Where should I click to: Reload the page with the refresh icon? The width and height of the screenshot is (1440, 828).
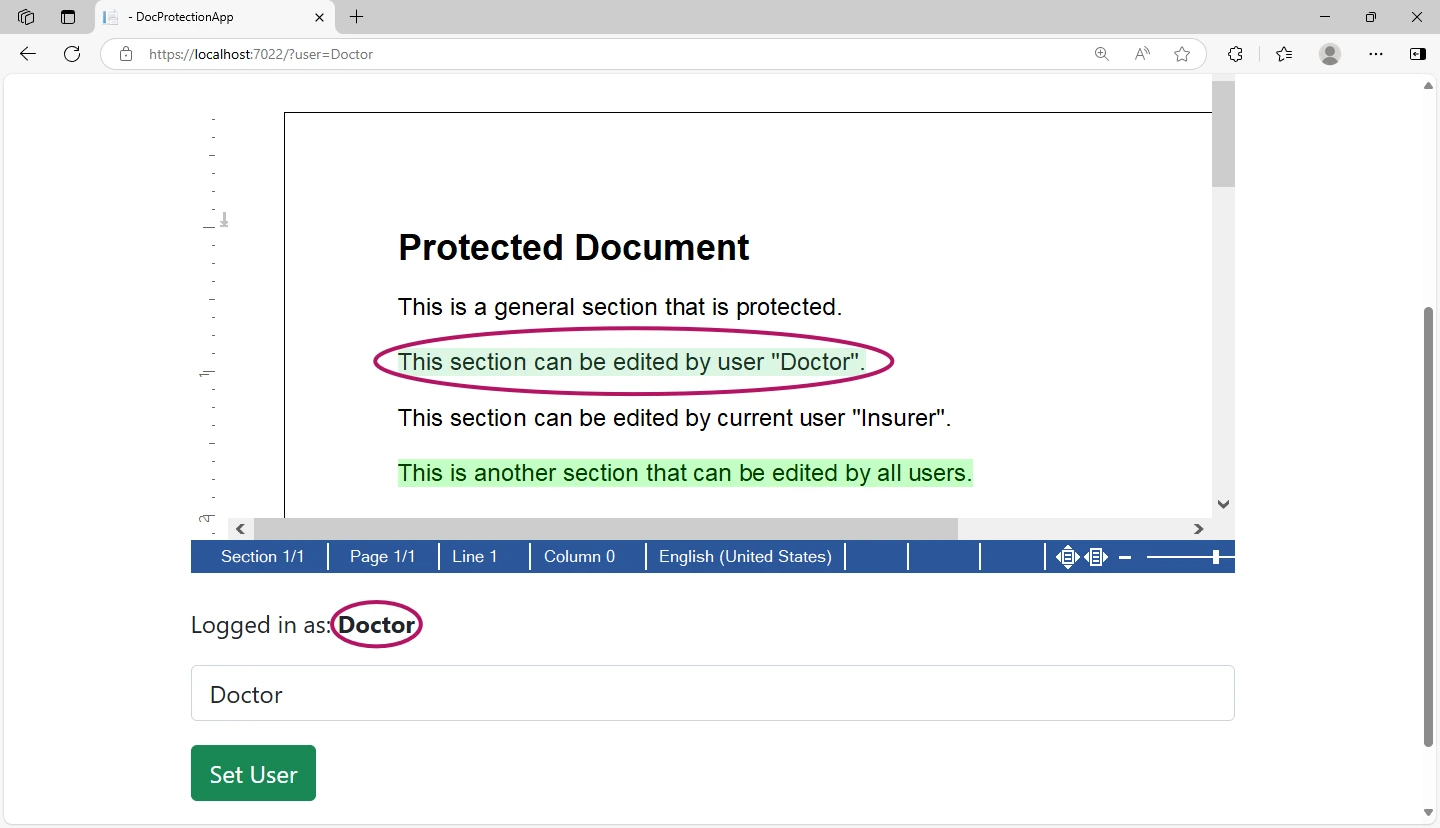[72, 54]
